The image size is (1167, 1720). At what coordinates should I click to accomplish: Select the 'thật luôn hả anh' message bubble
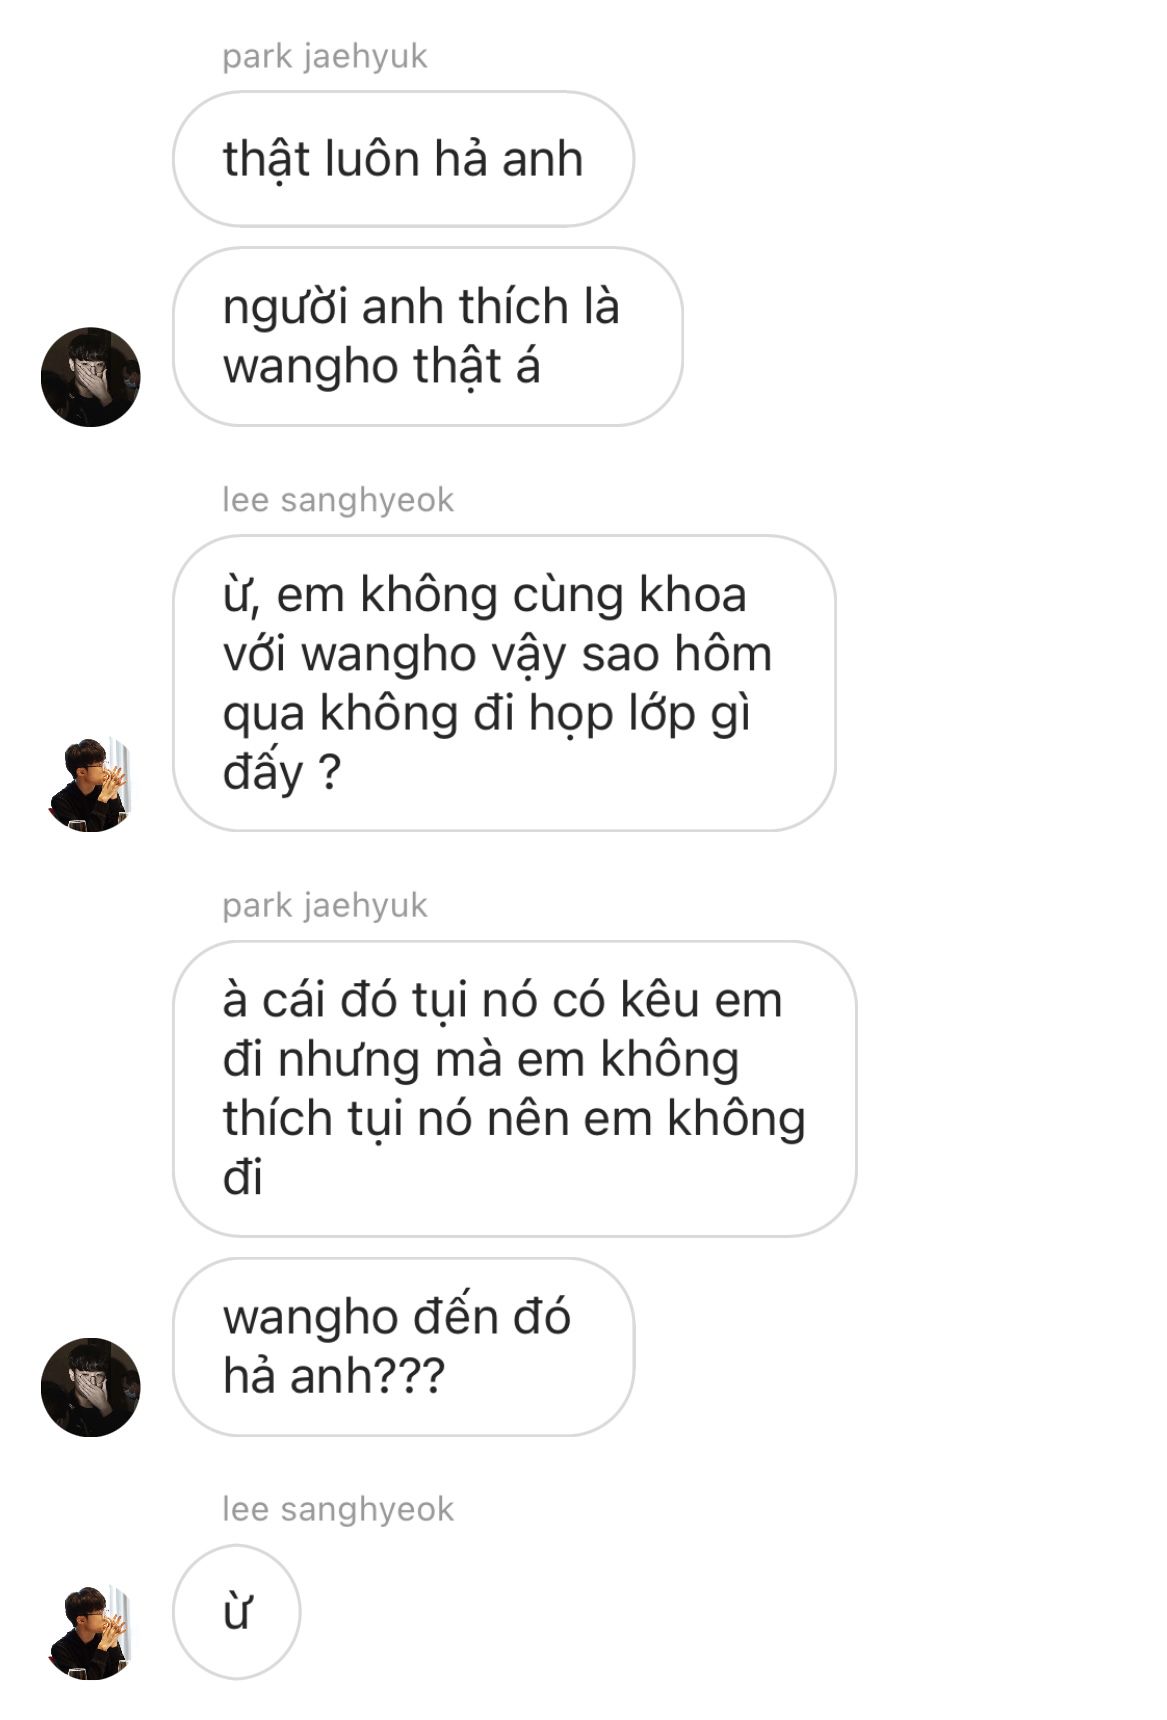[403, 159]
